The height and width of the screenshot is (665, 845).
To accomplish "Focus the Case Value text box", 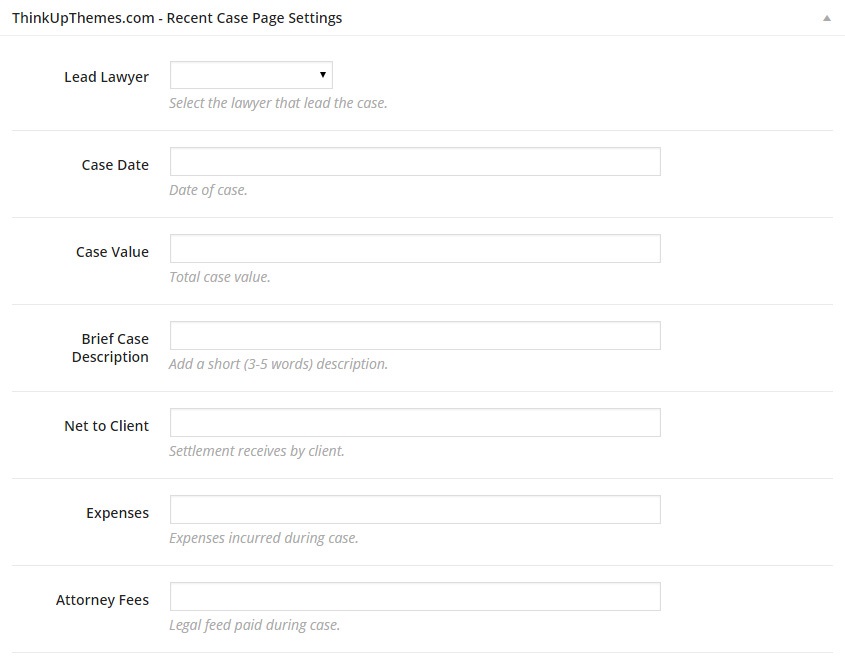I will click(x=415, y=249).
